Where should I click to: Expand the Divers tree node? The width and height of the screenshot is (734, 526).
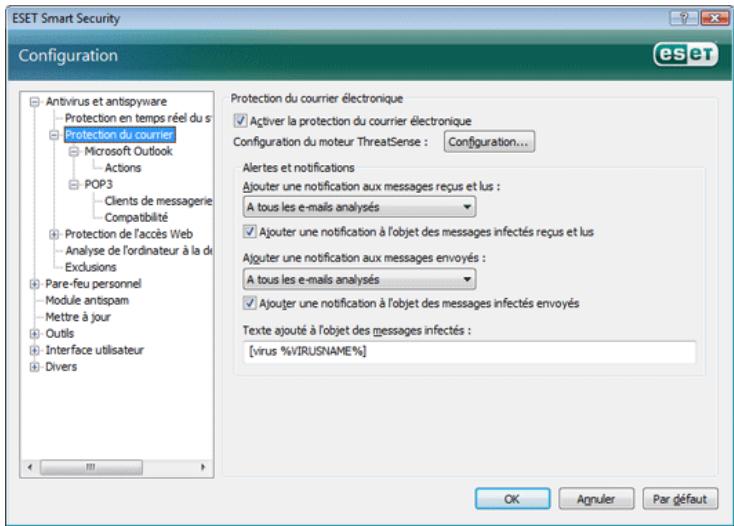click(x=34, y=367)
